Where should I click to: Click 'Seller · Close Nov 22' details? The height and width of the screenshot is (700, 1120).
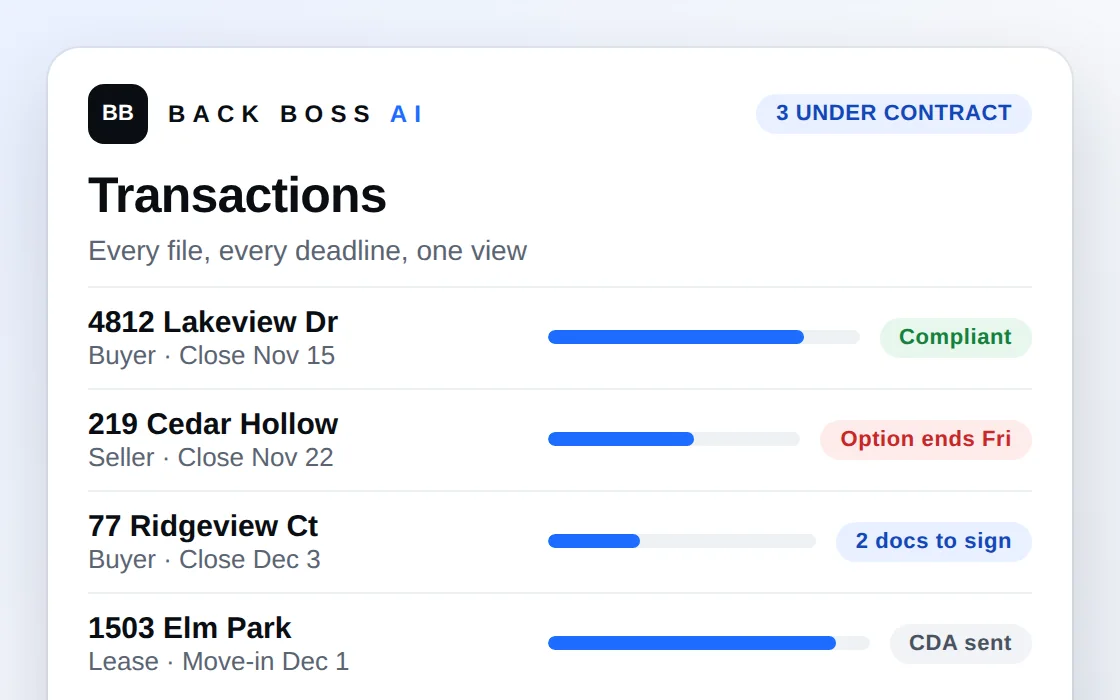[211, 457]
